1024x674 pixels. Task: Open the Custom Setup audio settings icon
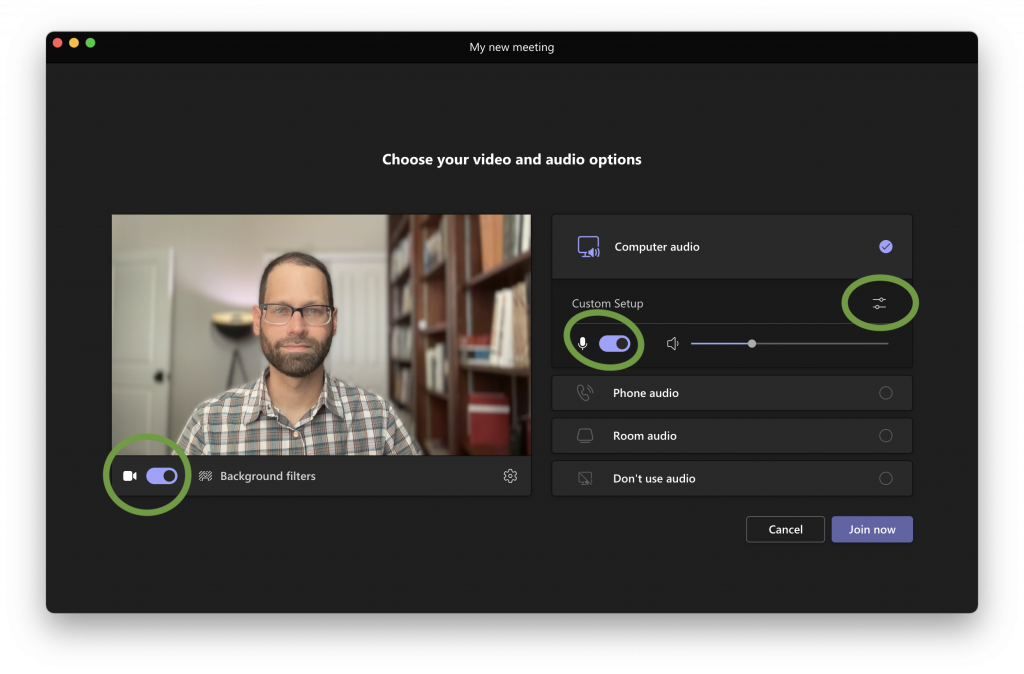(x=878, y=302)
